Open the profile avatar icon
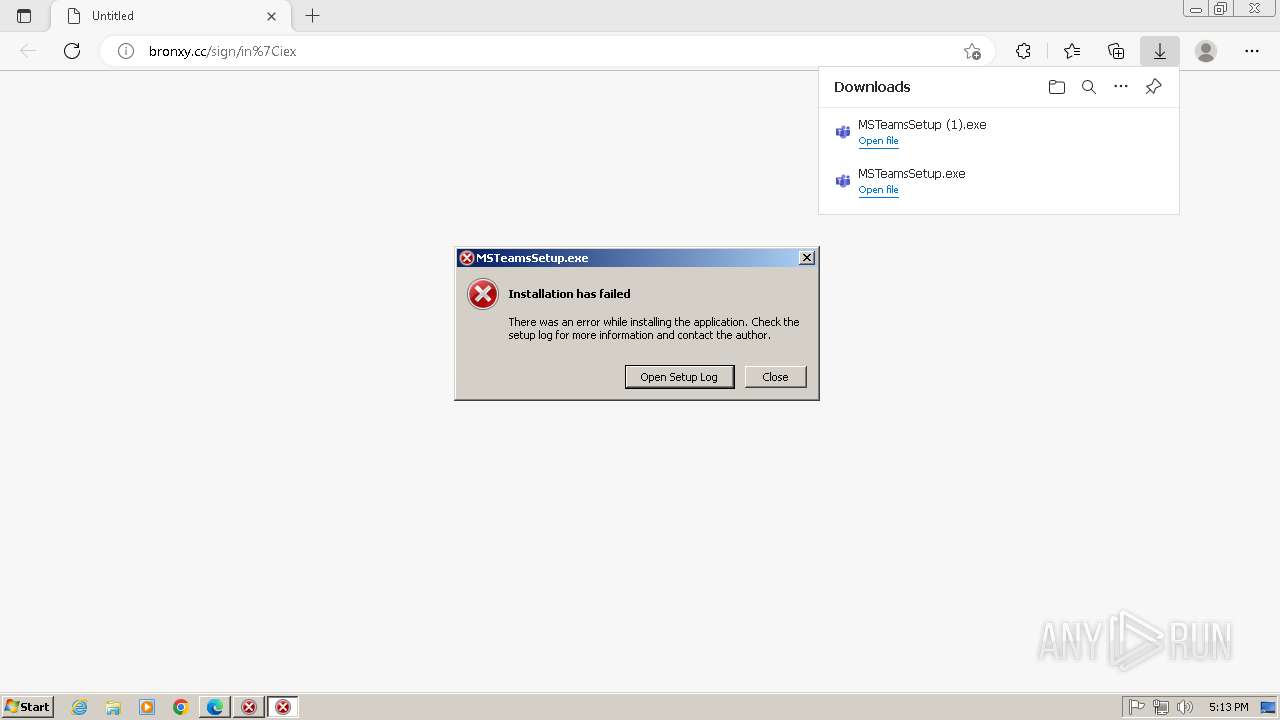 pyautogui.click(x=1206, y=51)
